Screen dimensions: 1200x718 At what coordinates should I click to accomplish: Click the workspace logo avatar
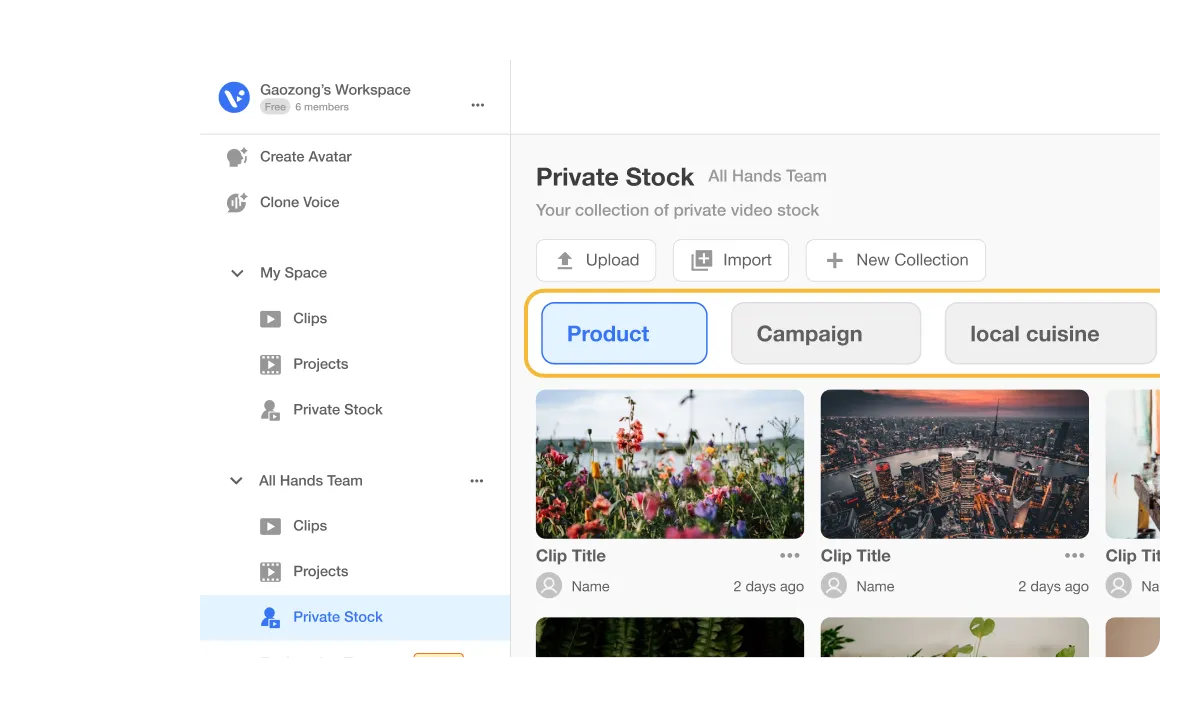tap(233, 97)
